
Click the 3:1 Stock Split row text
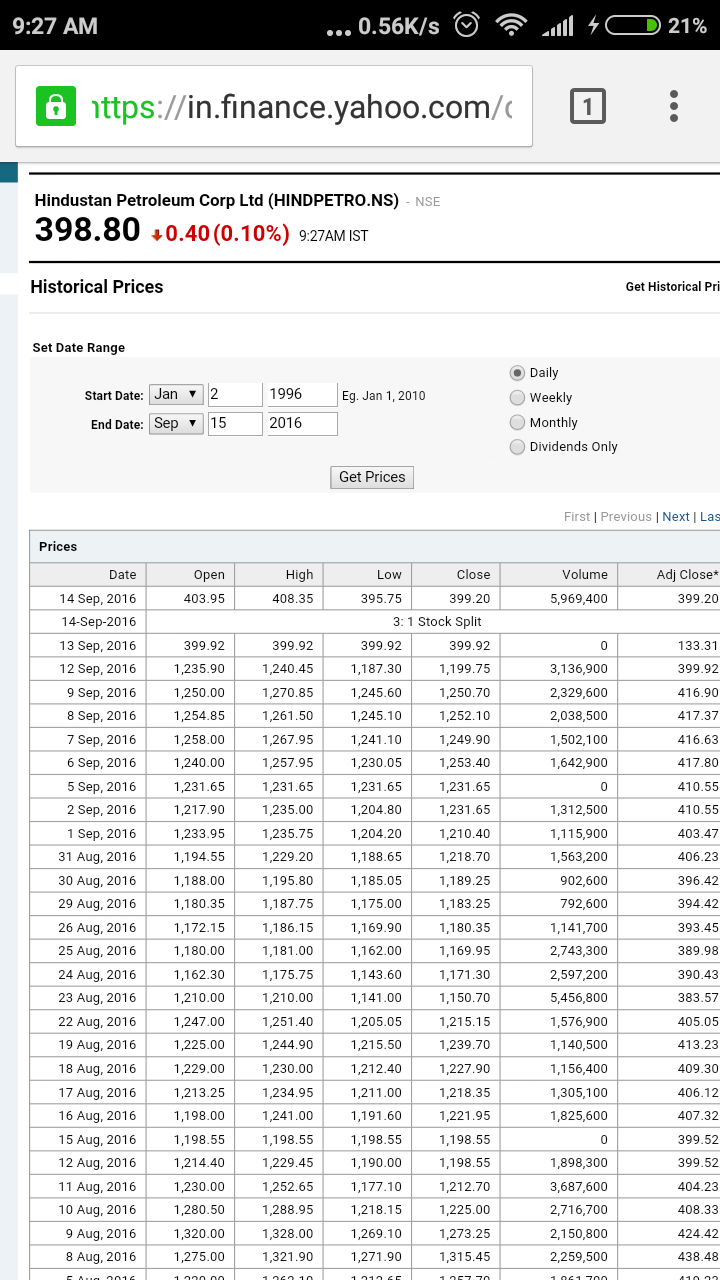pos(437,622)
